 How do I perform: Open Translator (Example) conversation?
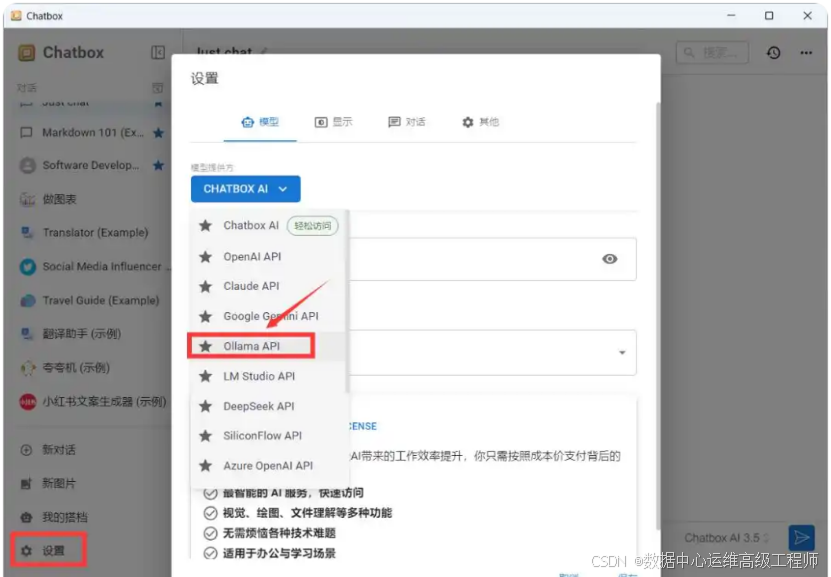tap(90, 233)
